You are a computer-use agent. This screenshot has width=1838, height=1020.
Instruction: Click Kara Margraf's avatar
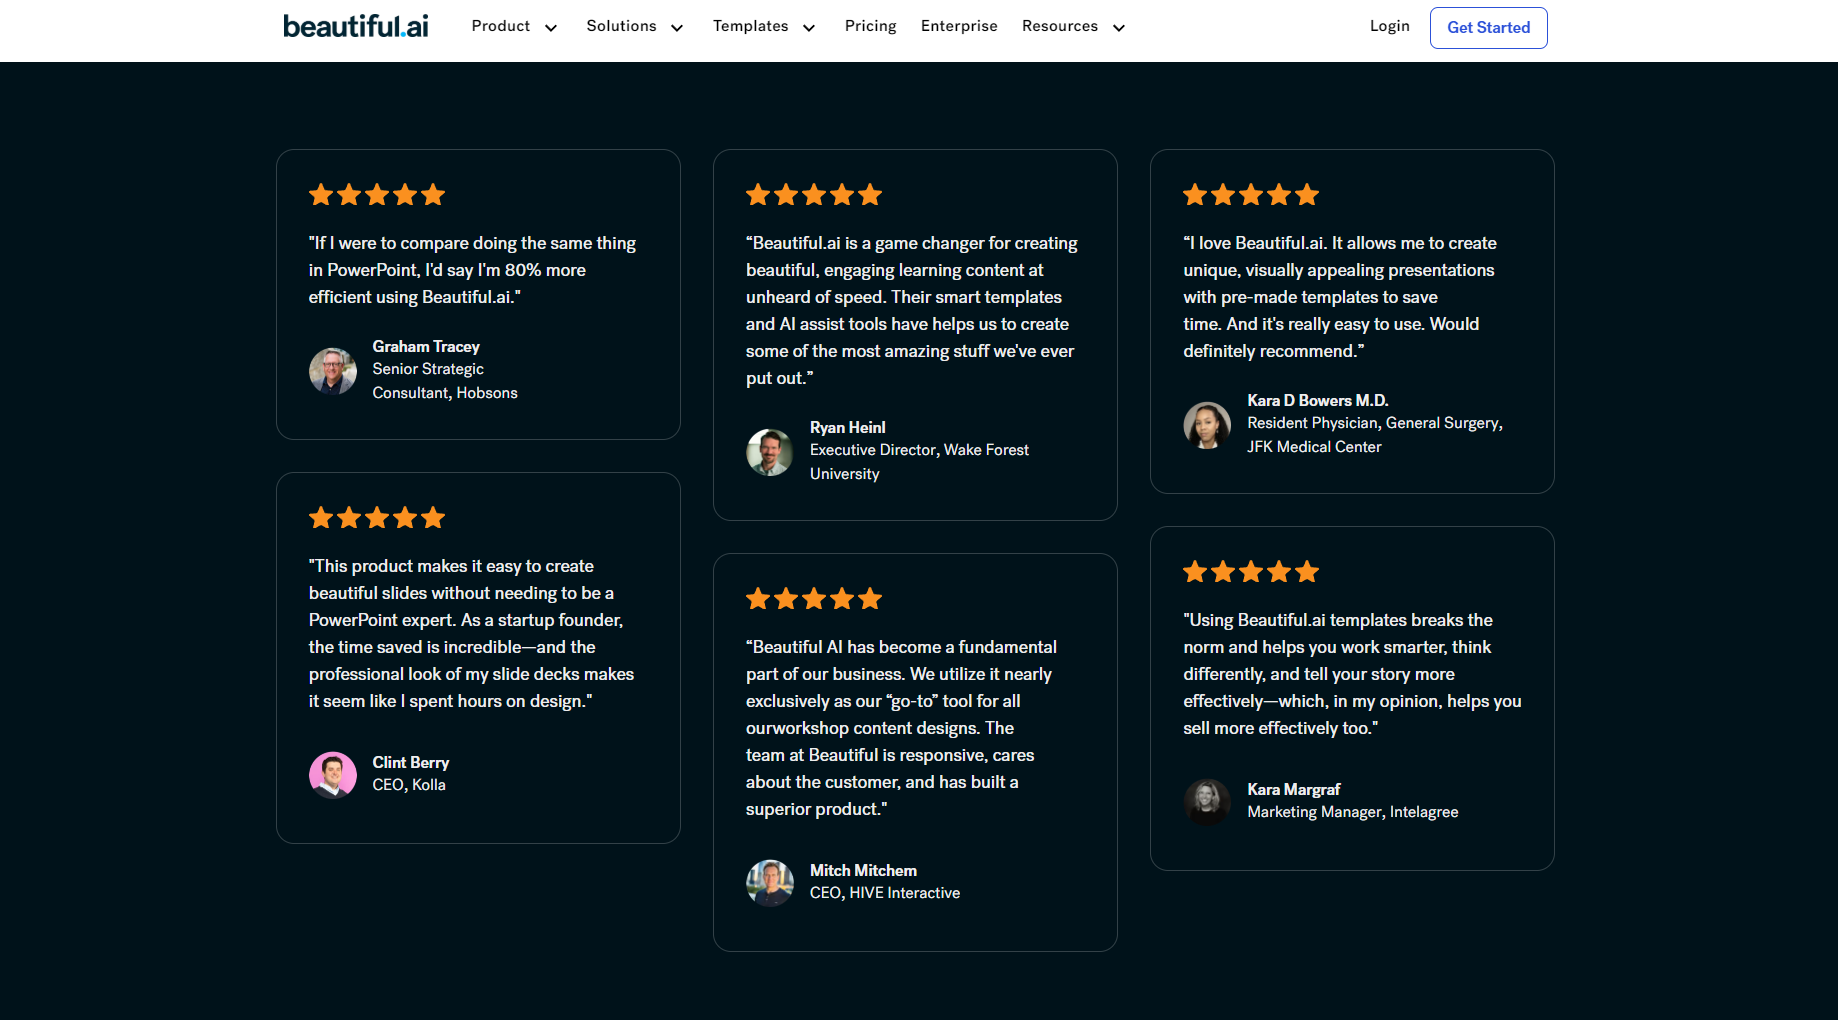pyautogui.click(x=1207, y=802)
